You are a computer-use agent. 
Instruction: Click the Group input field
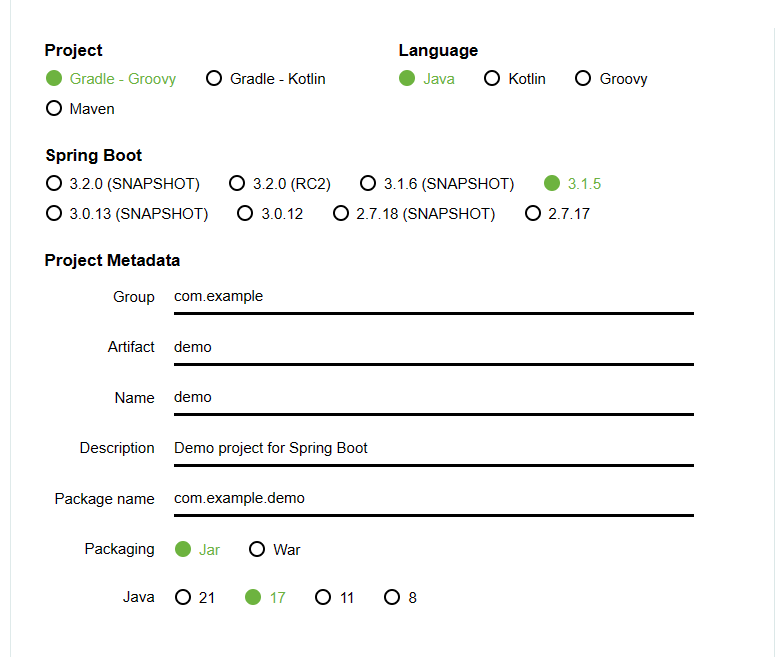pyautogui.click(x=432, y=297)
